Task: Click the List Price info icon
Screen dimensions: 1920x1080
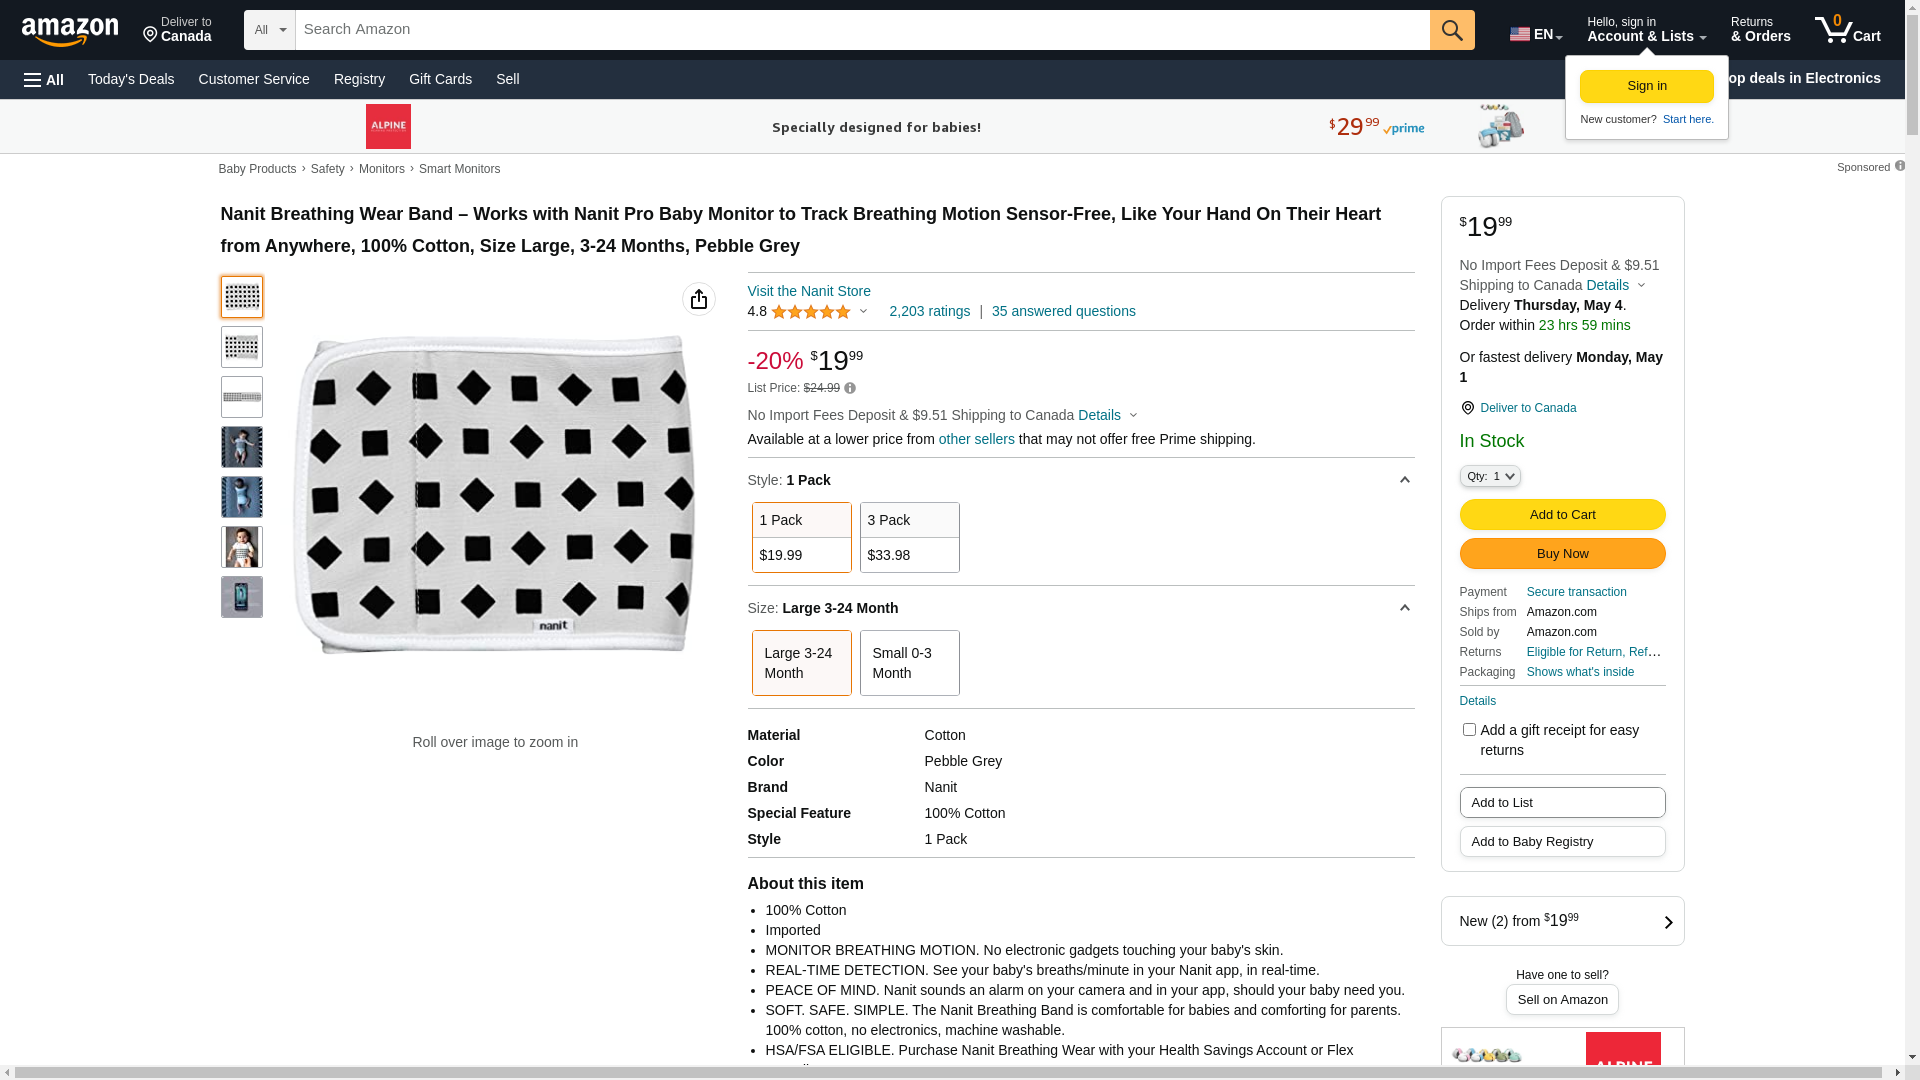Action: 850,388
